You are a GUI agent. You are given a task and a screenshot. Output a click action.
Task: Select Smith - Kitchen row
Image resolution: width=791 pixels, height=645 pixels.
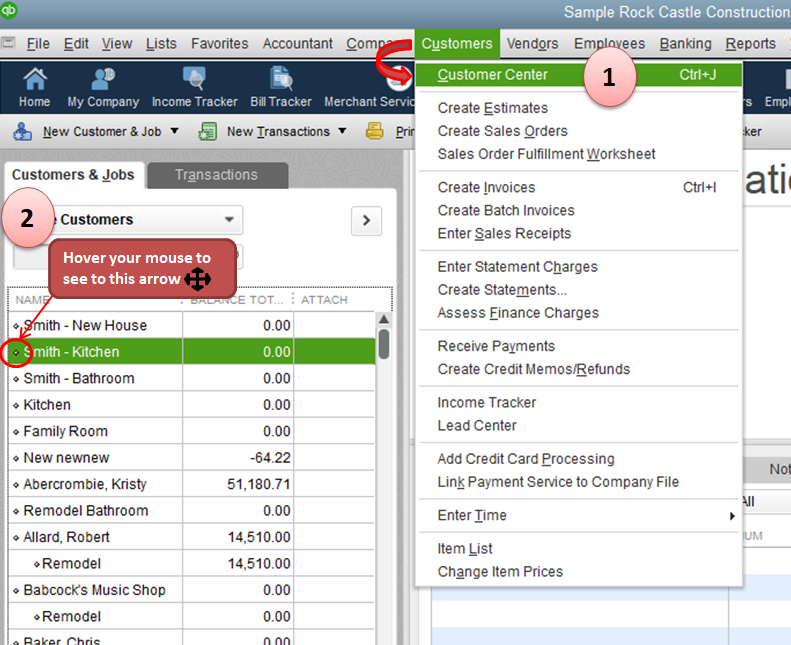coord(192,352)
